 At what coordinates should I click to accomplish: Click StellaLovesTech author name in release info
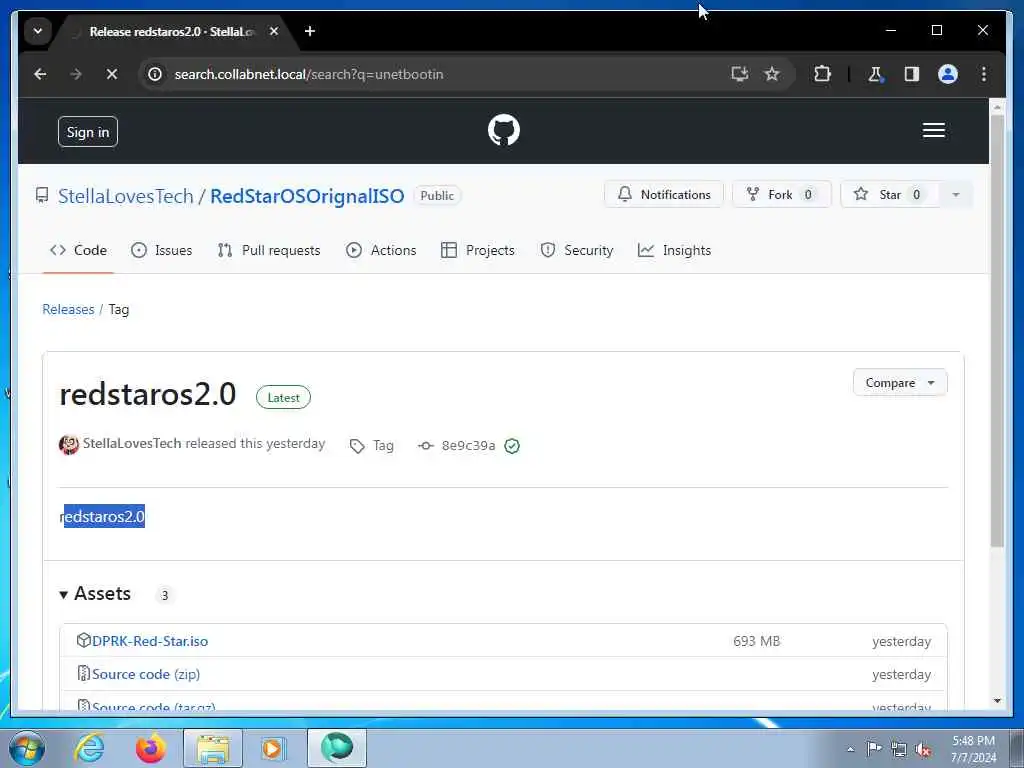pos(132,443)
